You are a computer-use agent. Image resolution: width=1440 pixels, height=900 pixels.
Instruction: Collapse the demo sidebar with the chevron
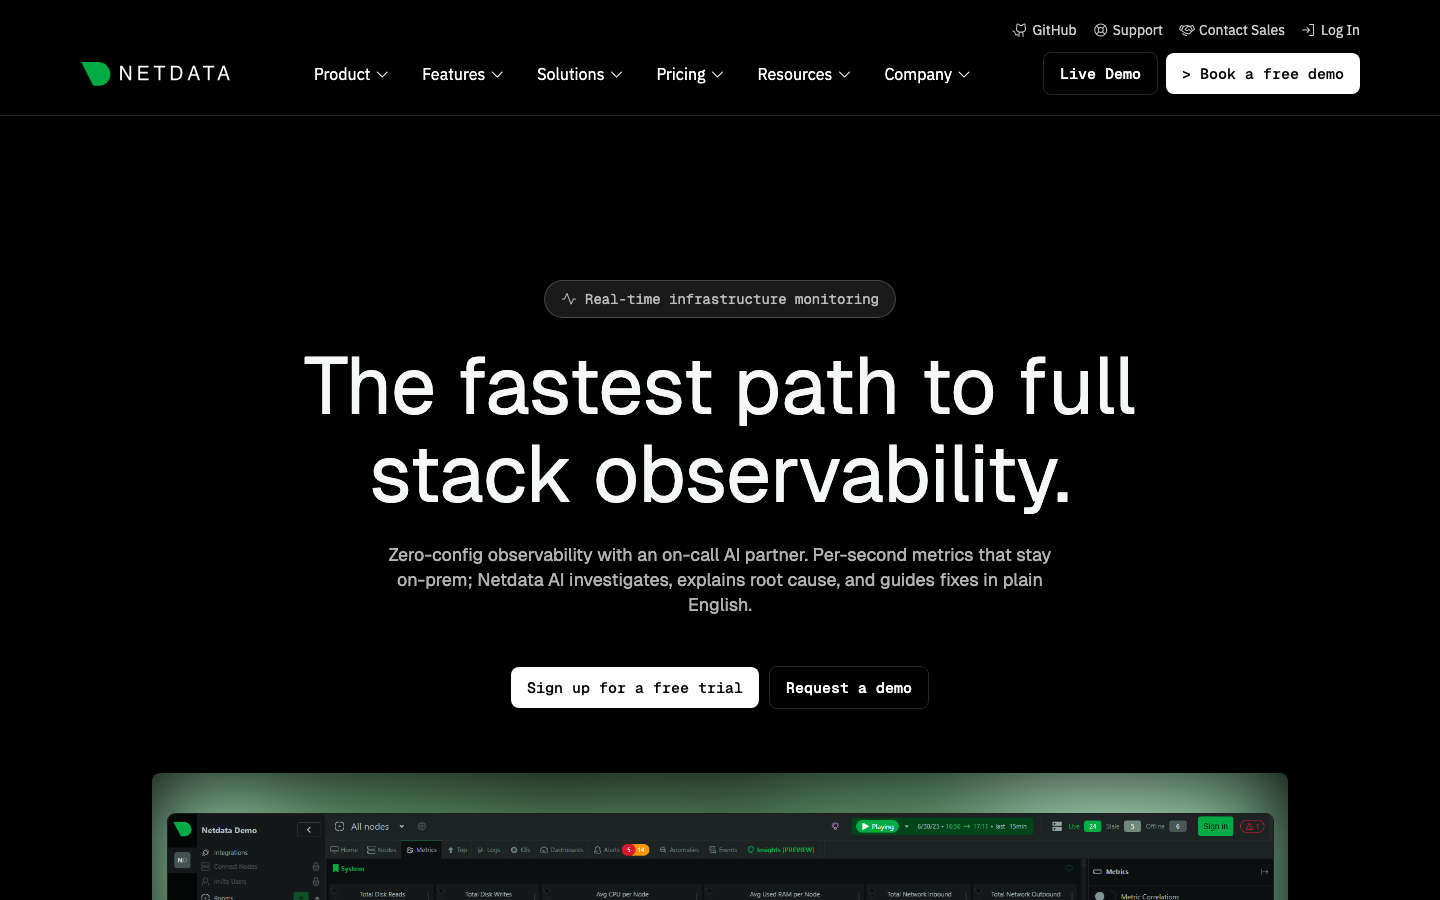(309, 828)
